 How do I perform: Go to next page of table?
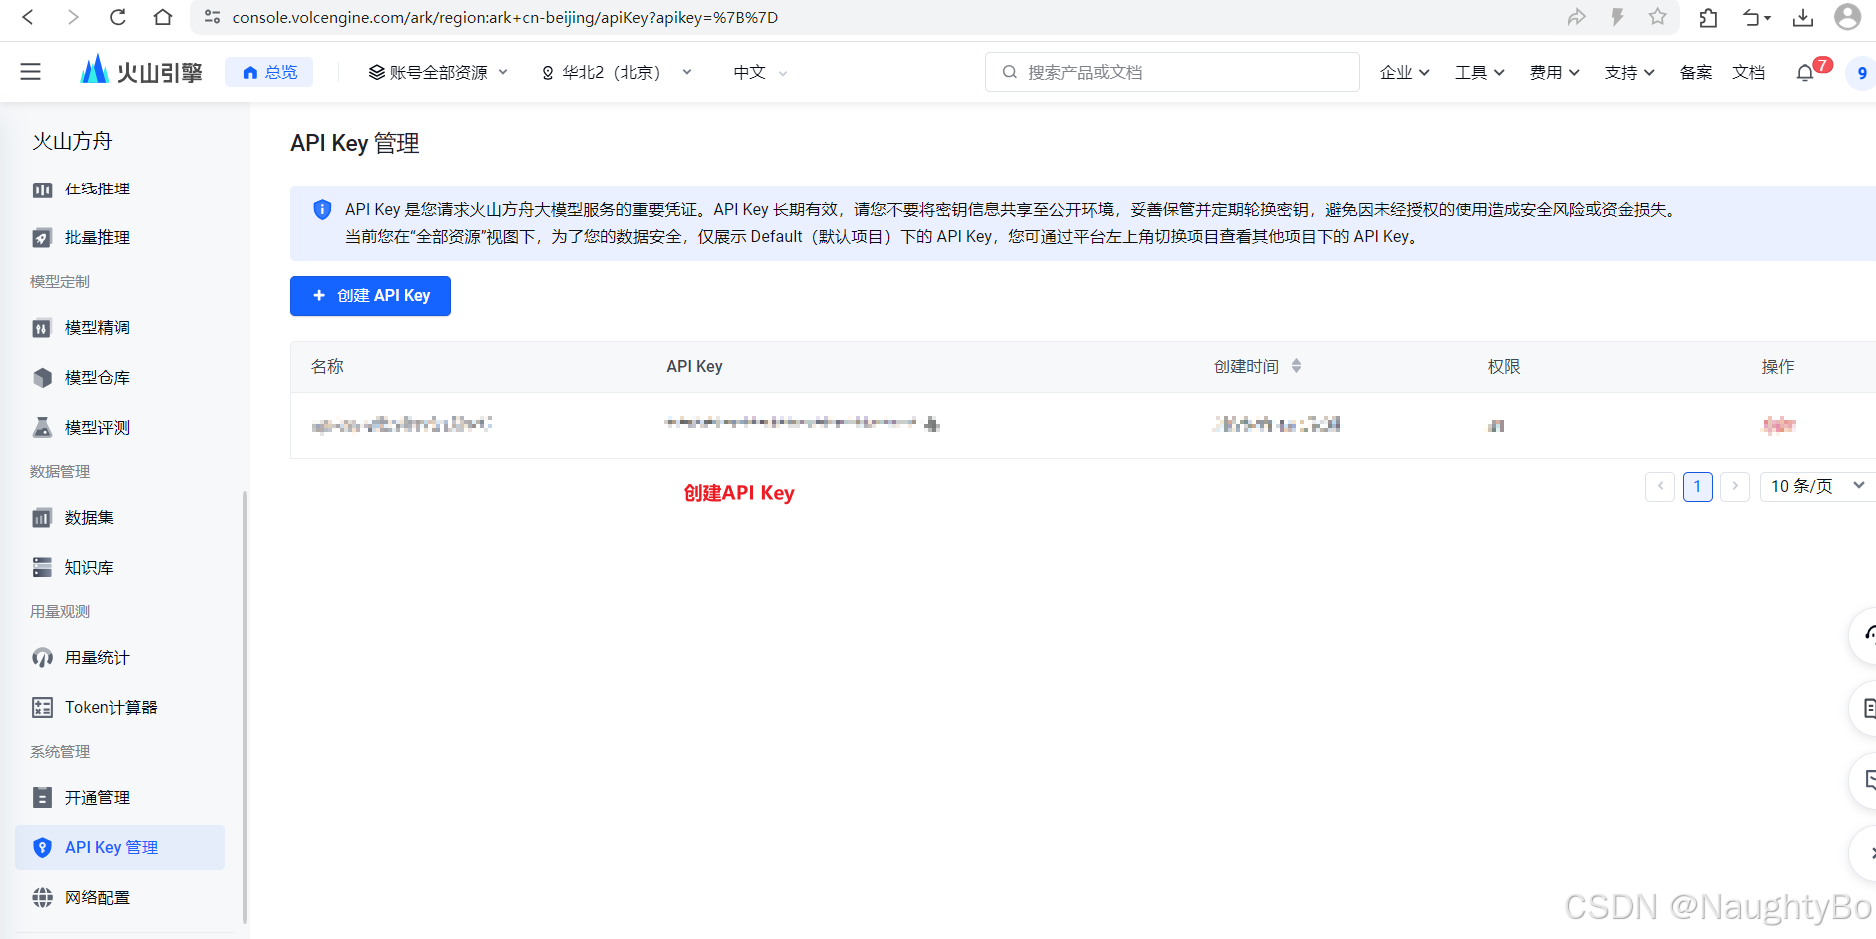[1735, 486]
